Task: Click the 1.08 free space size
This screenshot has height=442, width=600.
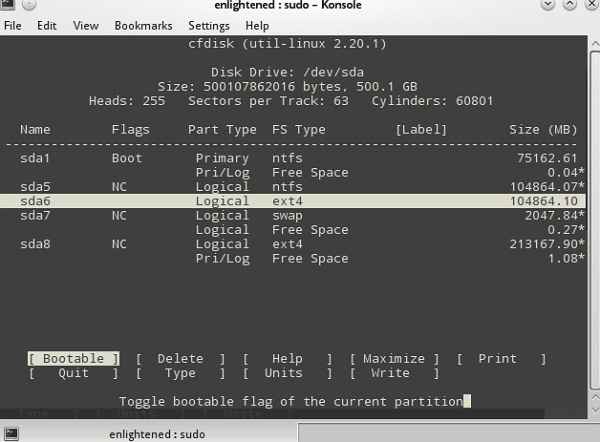Action: 566,258
